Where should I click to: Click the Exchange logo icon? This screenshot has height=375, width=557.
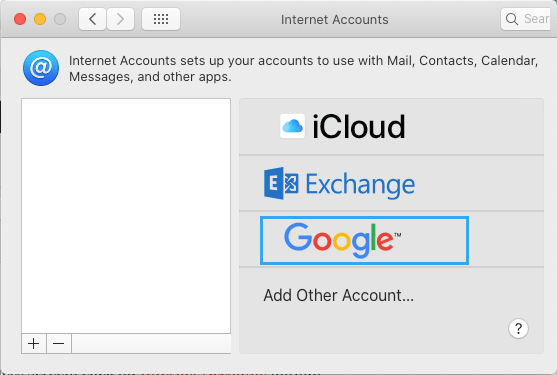[281, 183]
